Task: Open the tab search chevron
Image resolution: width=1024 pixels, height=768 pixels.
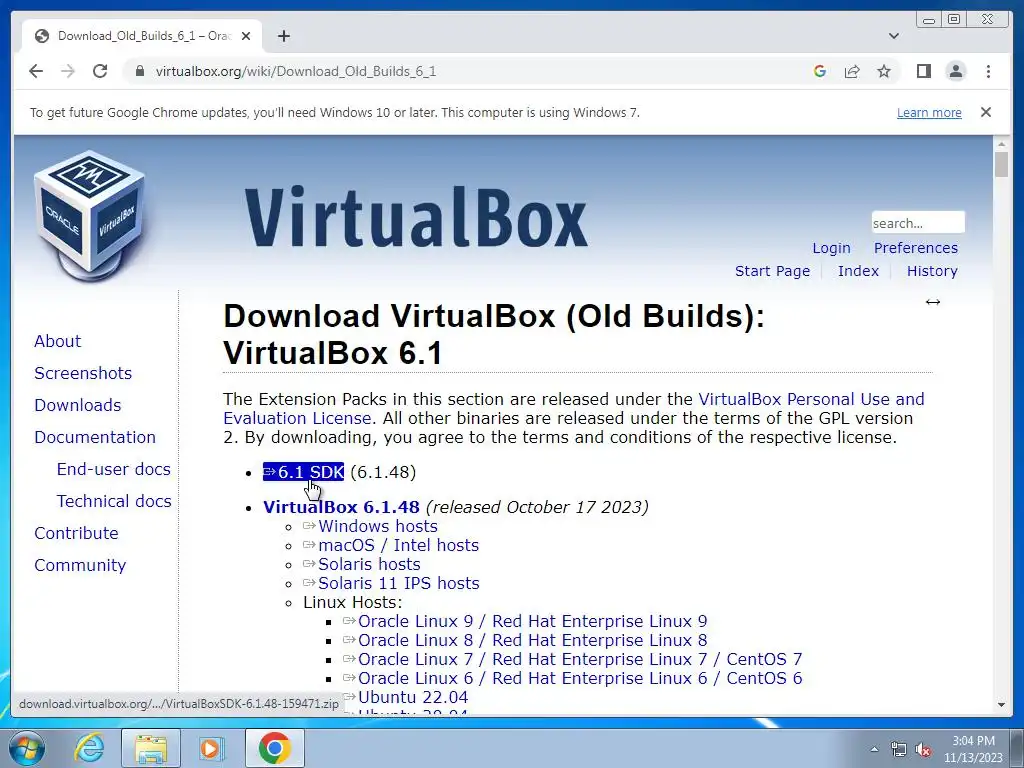Action: pos(894,36)
